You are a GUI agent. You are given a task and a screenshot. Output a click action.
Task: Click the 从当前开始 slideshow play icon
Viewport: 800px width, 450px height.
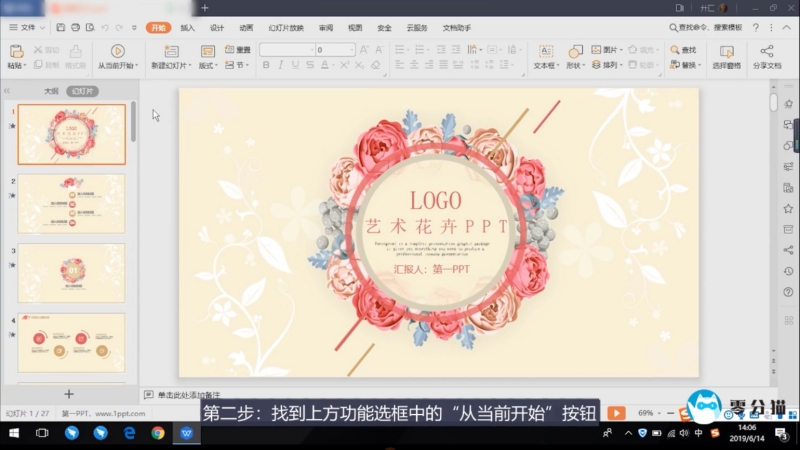click(117, 50)
